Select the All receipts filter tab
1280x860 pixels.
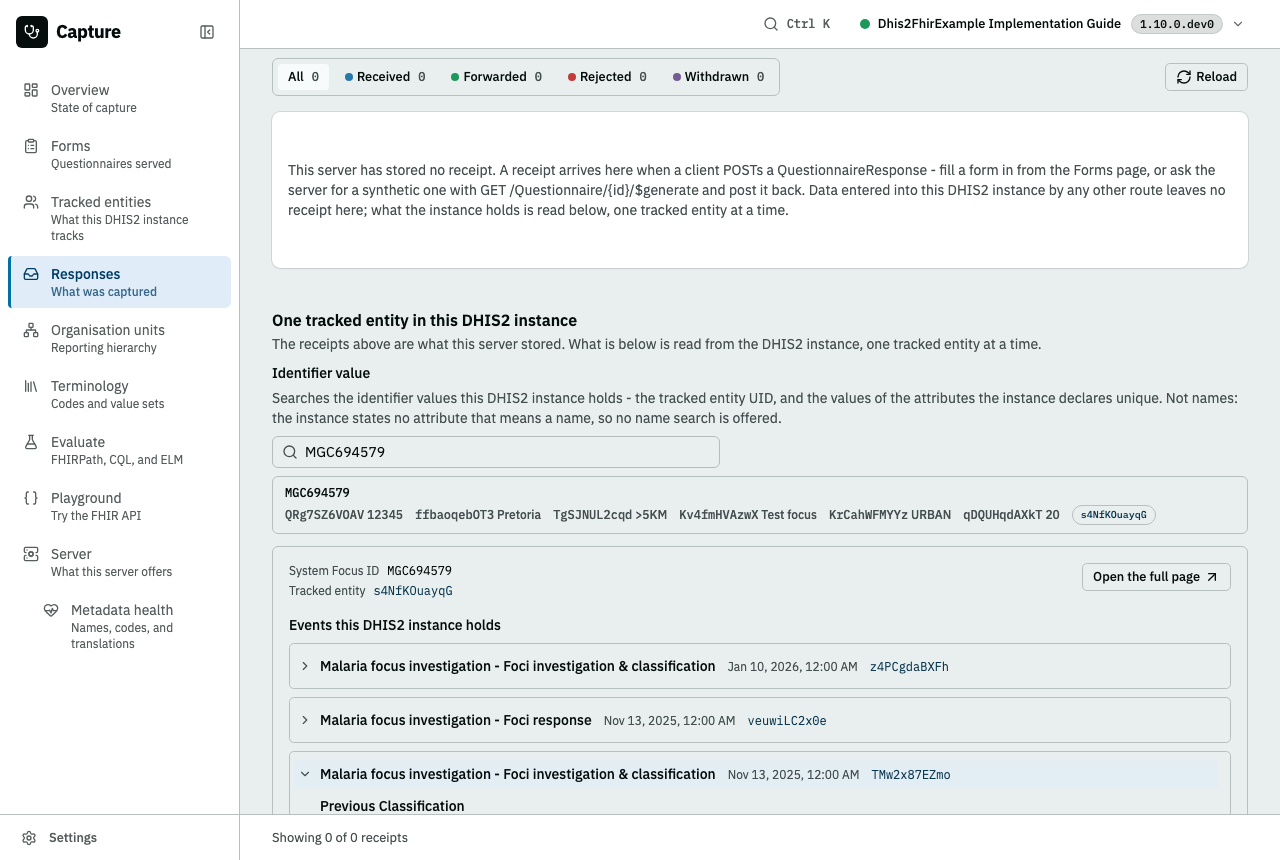point(303,77)
